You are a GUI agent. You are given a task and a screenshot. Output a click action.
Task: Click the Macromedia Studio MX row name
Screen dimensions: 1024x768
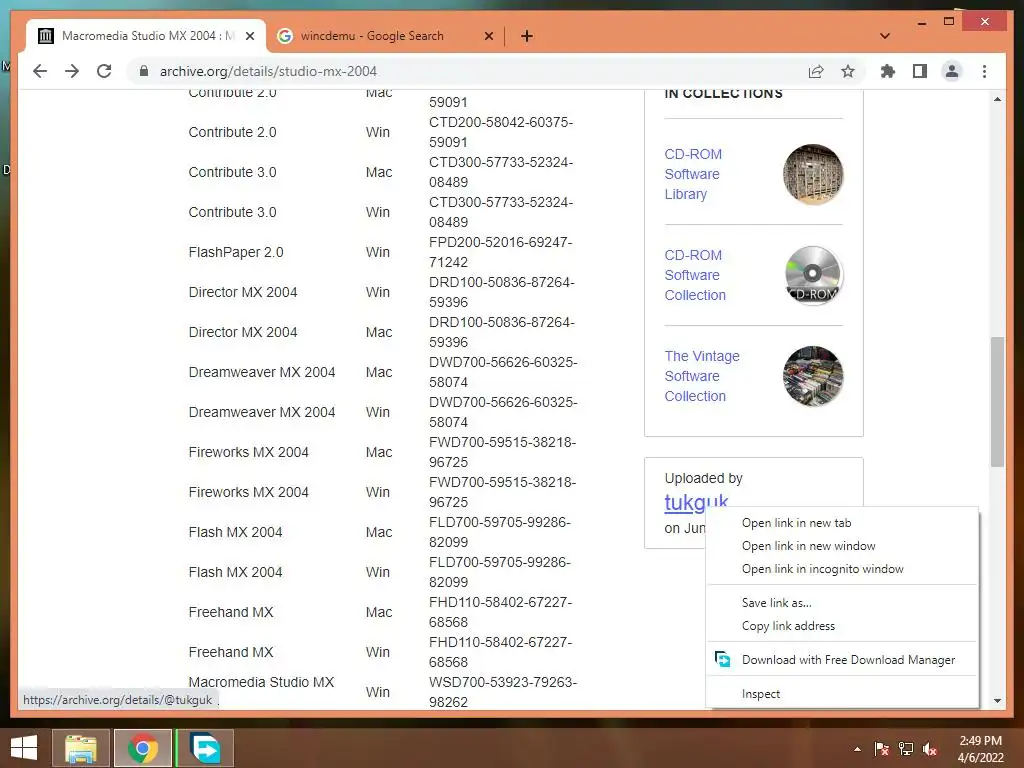(261, 682)
